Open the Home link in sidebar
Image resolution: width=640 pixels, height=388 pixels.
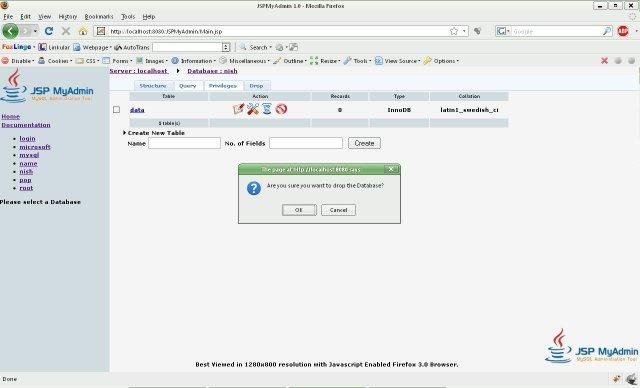coord(11,117)
